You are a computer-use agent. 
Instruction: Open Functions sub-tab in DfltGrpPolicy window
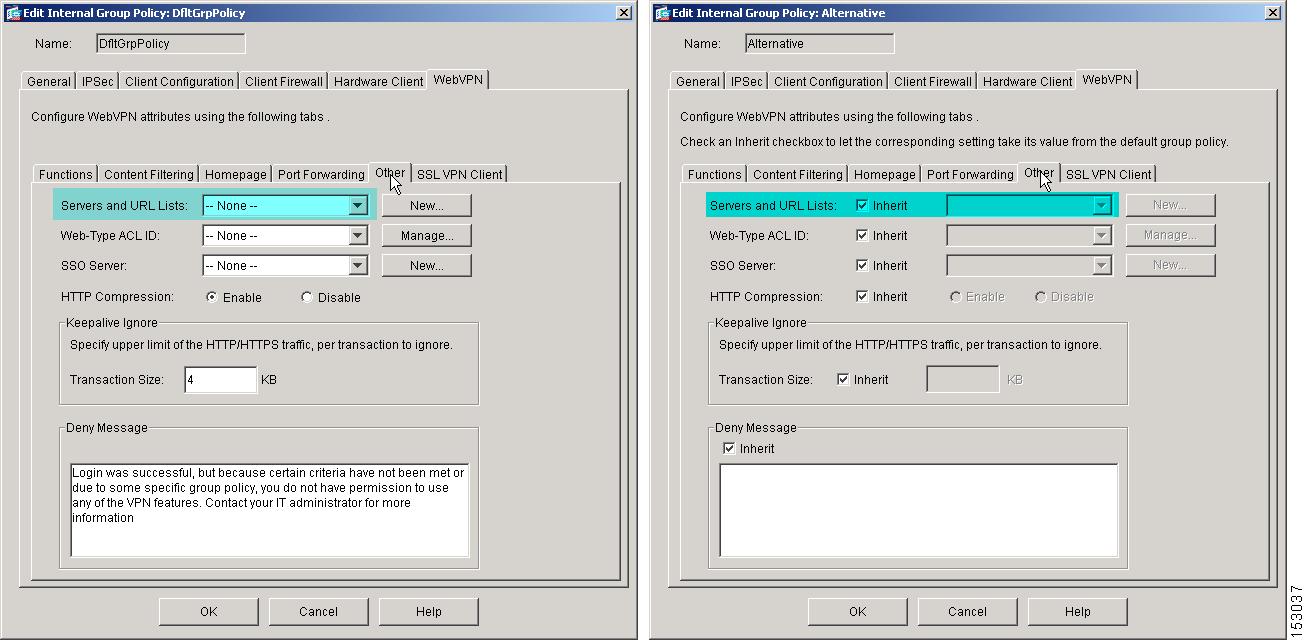point(65,174)
